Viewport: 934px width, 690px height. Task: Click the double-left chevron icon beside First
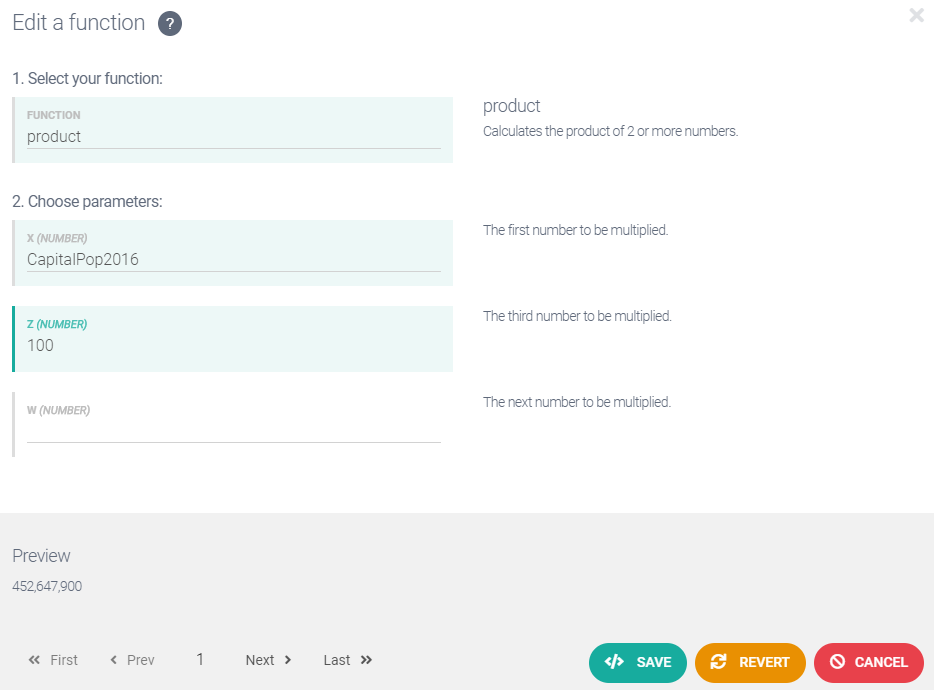[x=35, y=660]
